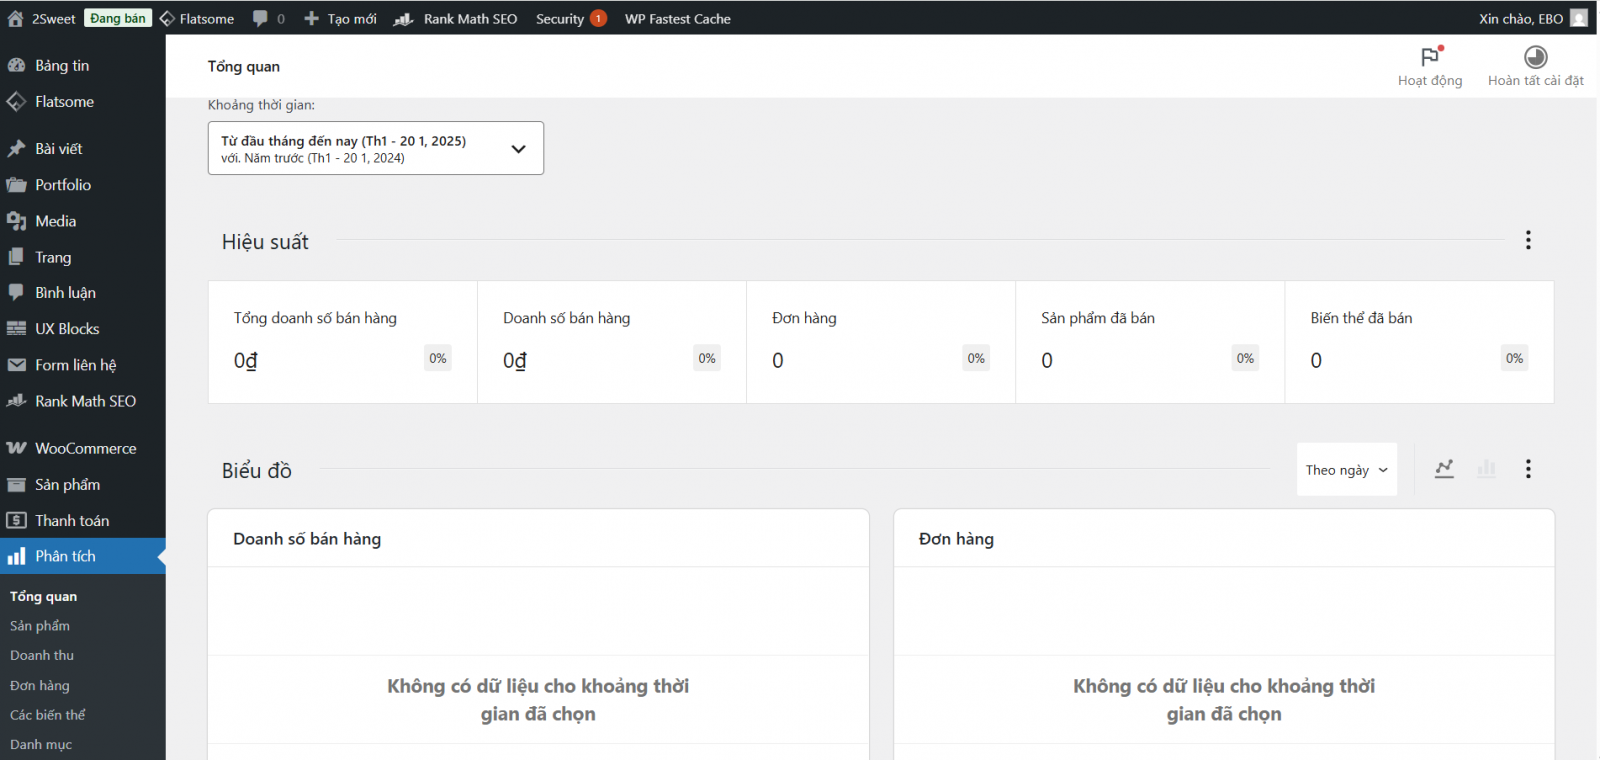1600x760 pixels.
Task: Open Biểu đồ section options menu
Action: (x=1527, y=469)
